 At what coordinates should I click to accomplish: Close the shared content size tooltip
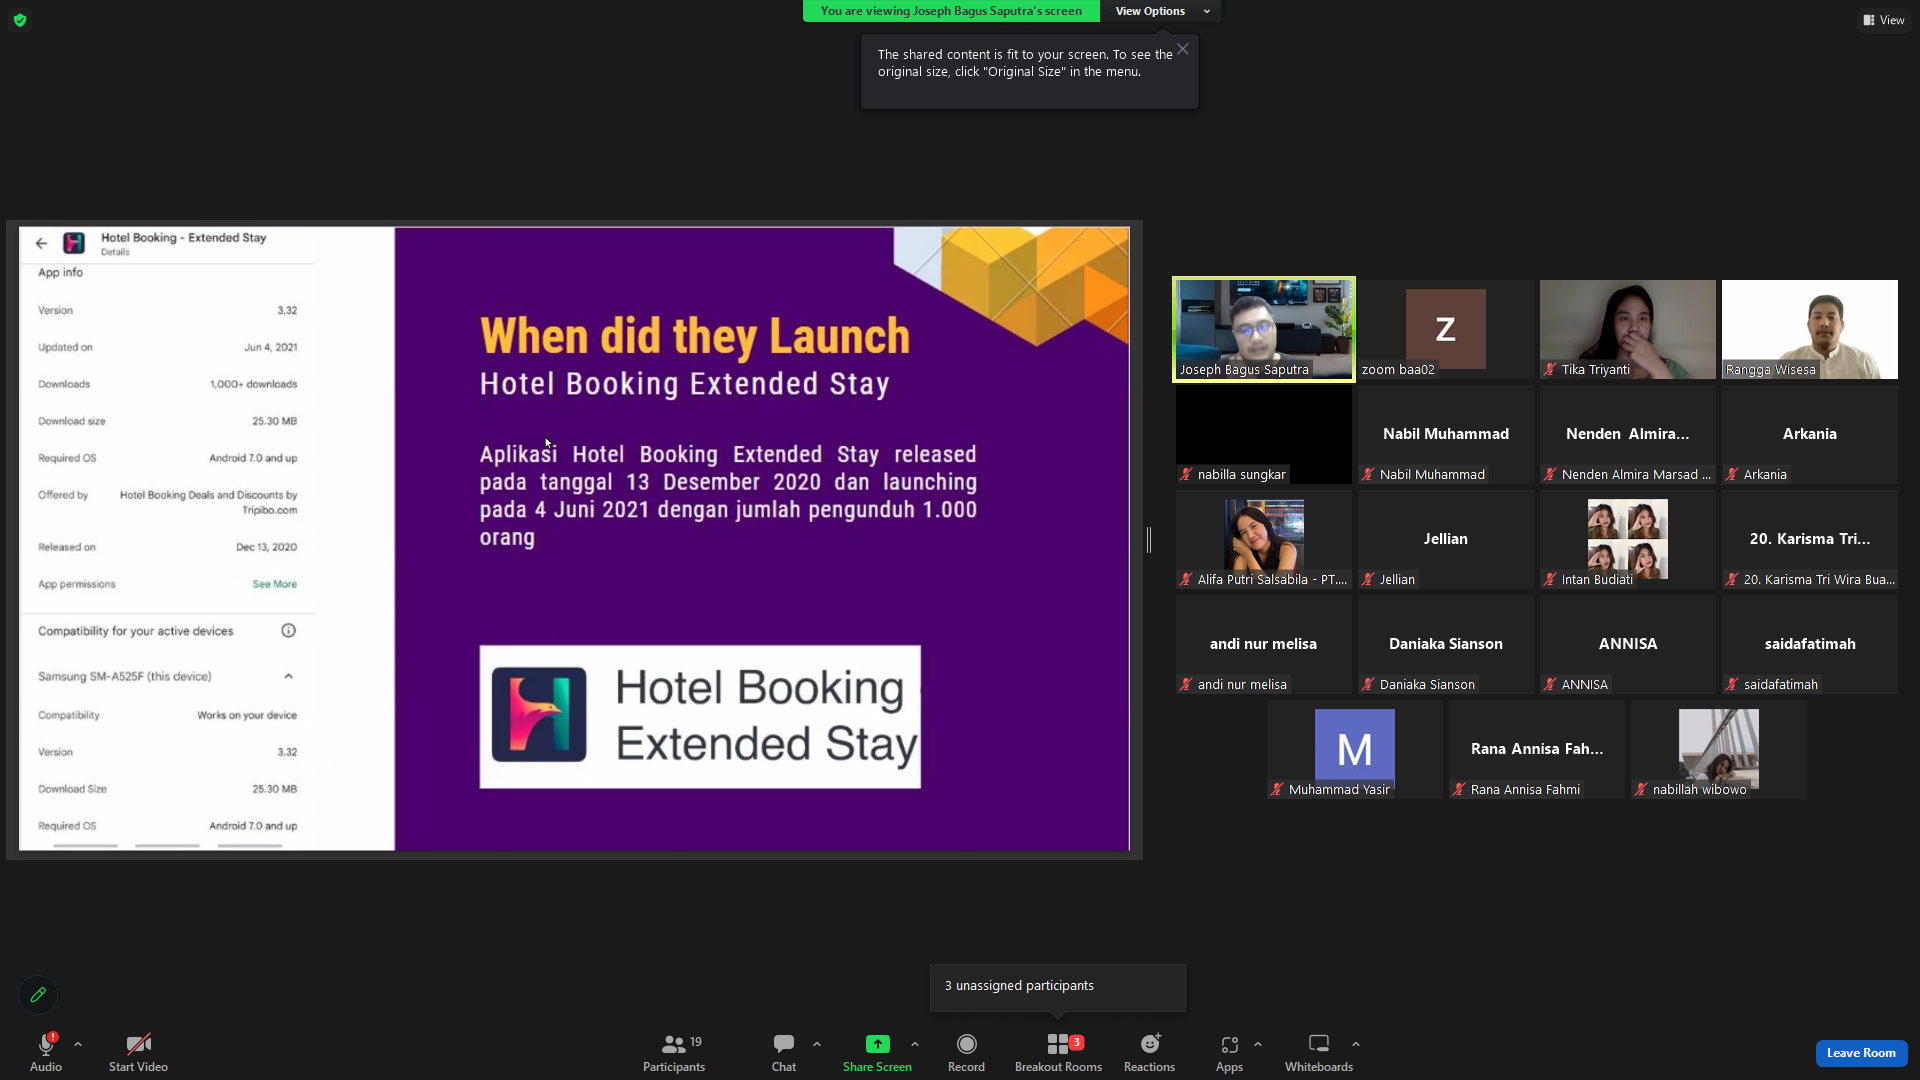[x=1183, y=49]
